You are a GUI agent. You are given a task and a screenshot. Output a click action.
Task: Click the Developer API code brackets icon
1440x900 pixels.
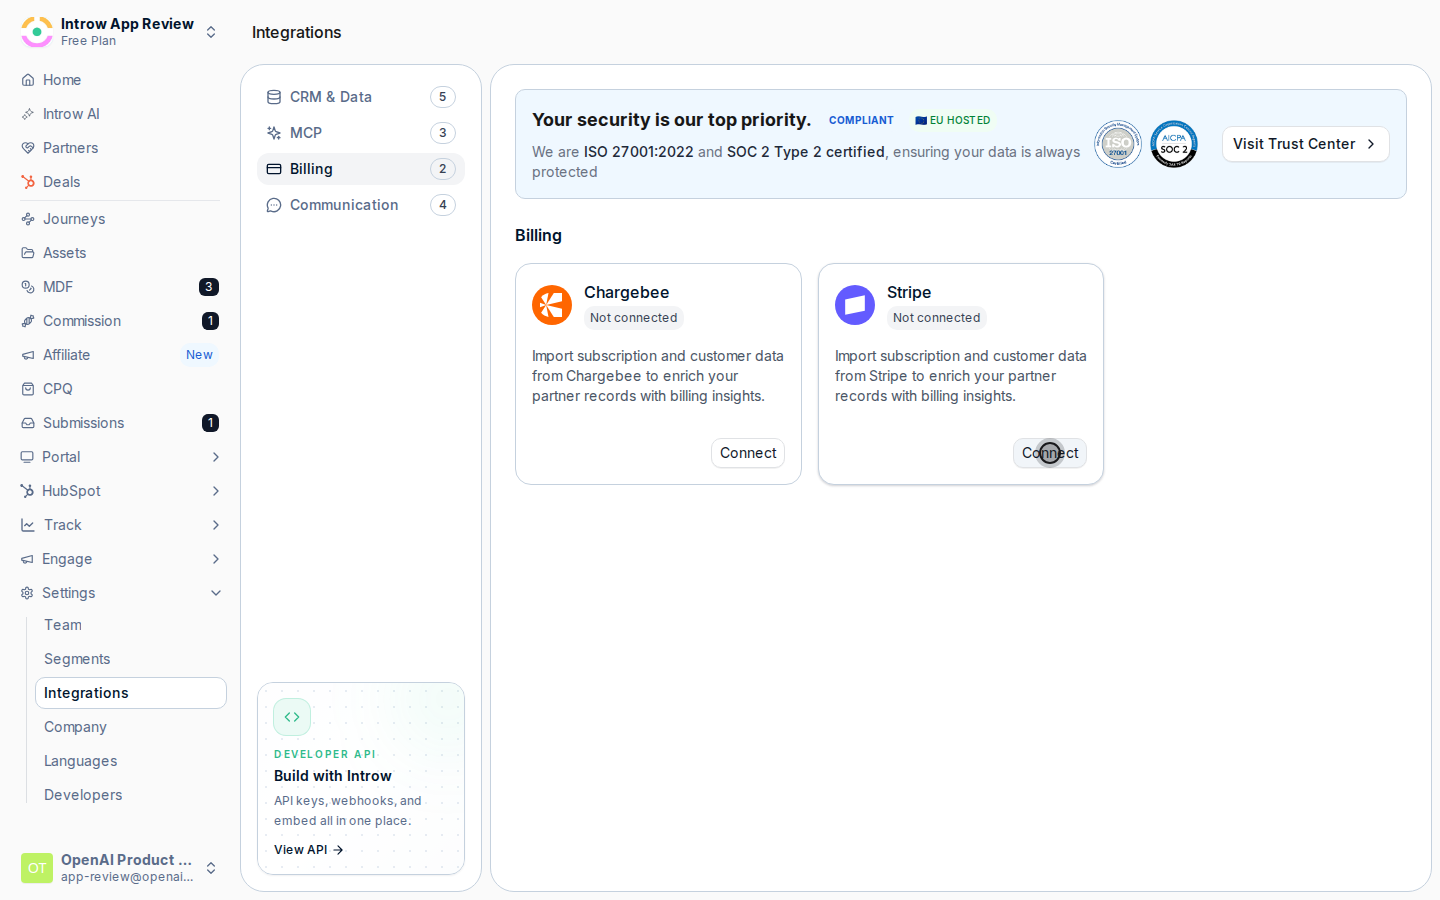292,717
